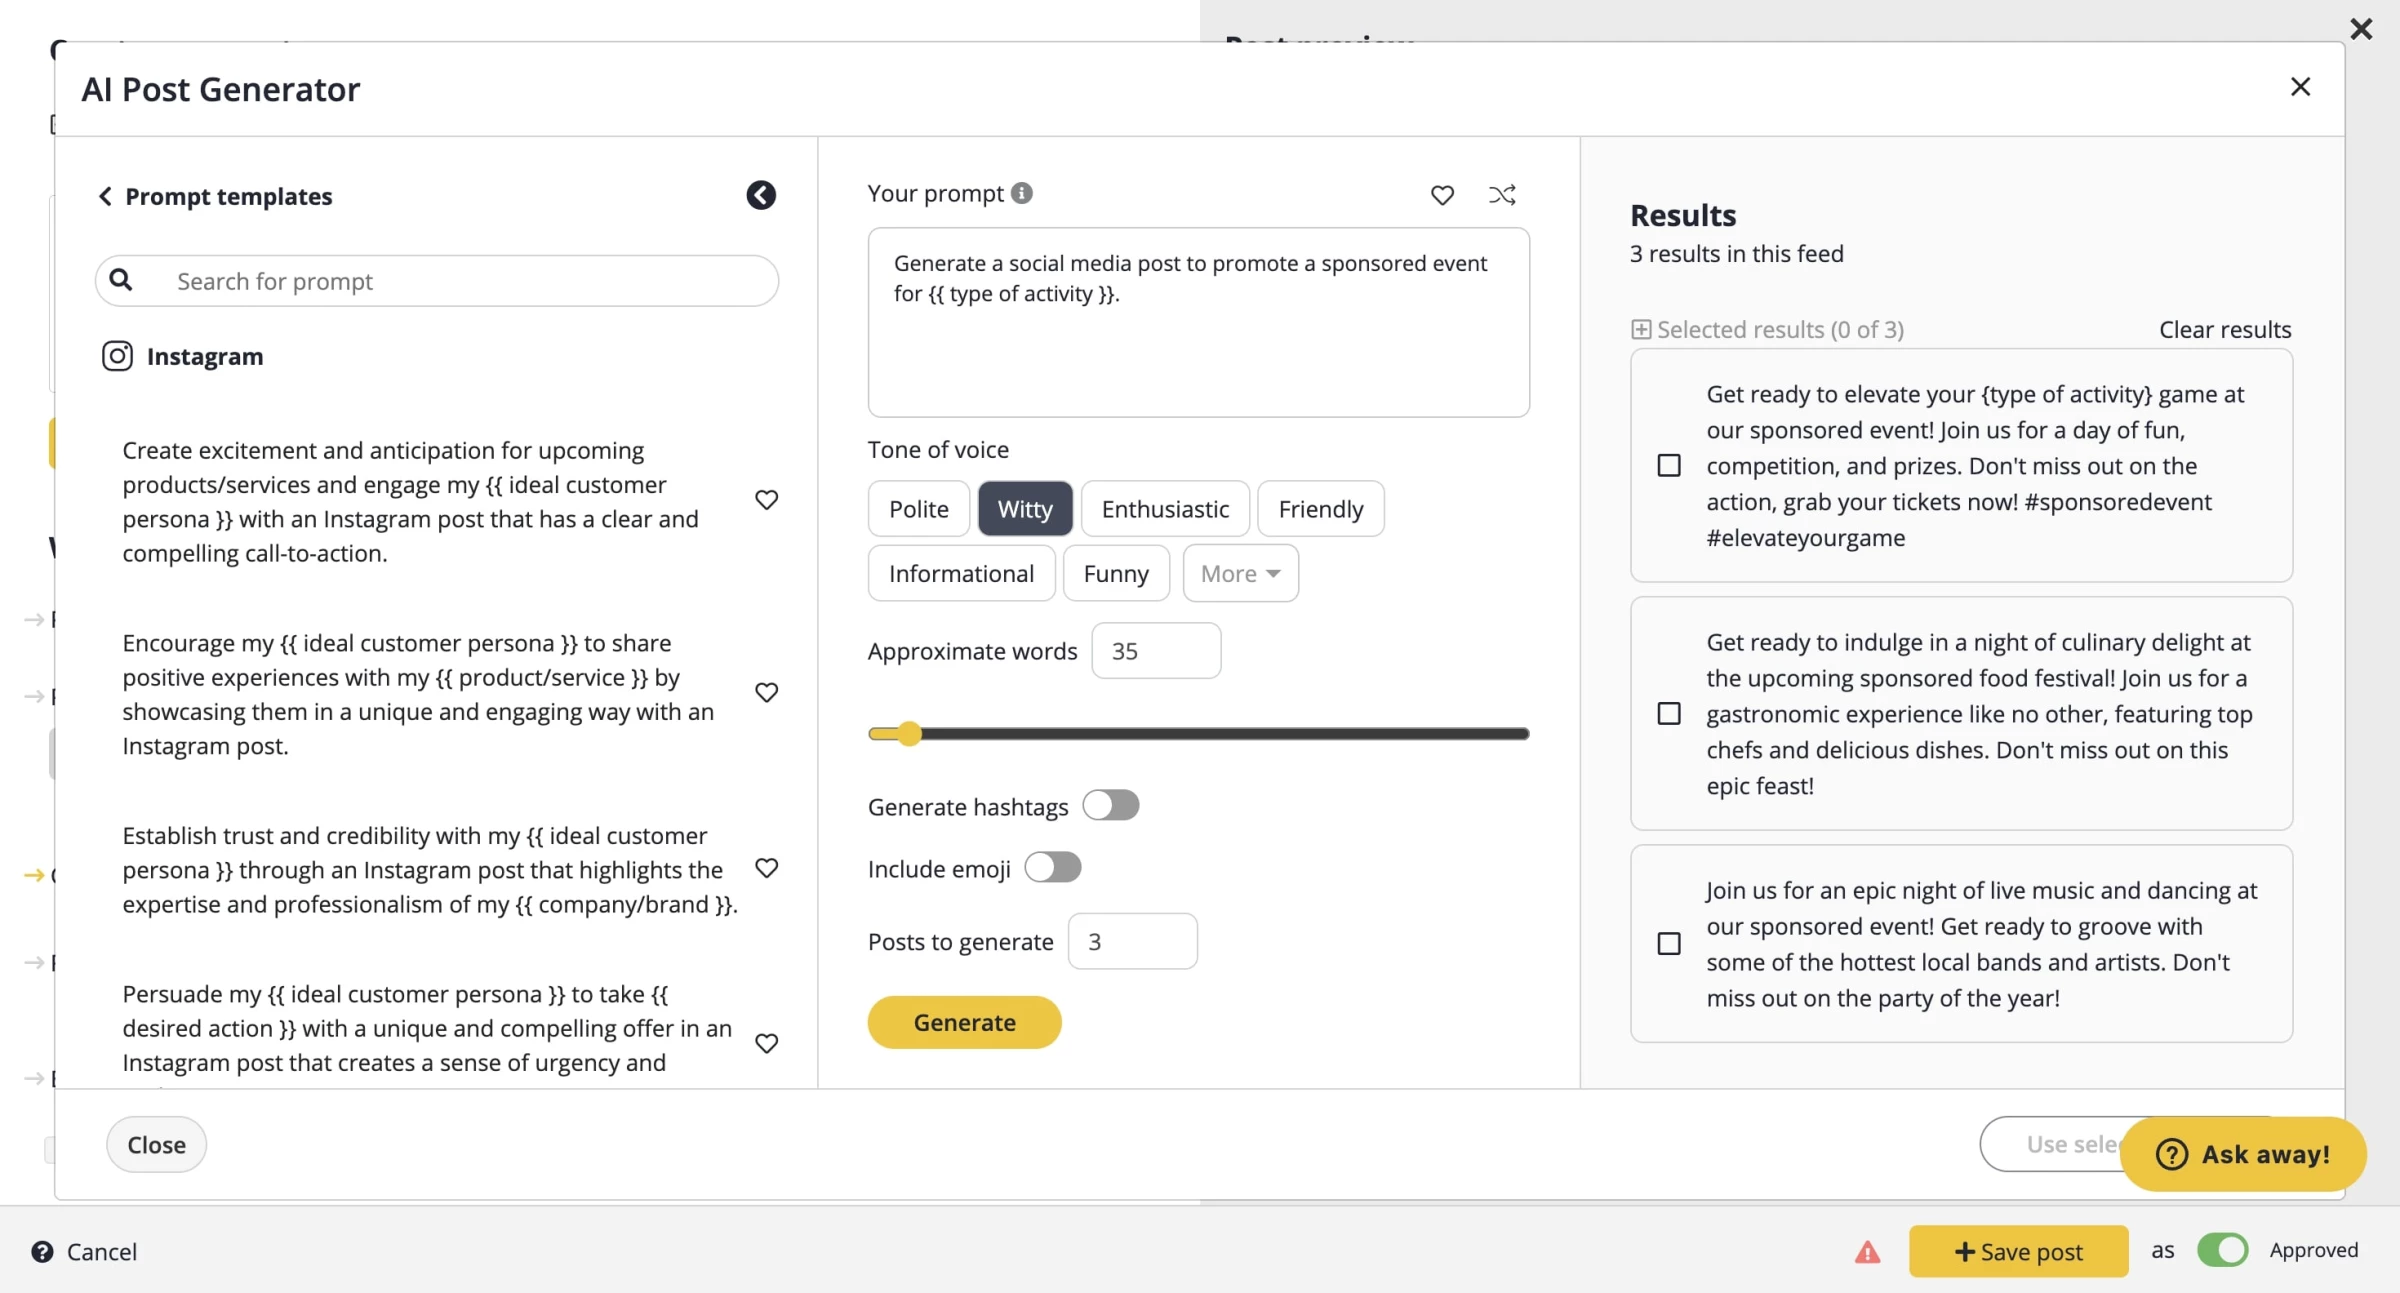2400x1293 pixels.
Task: Choose the Friendly tone
Action: (x=1321, y=509)
